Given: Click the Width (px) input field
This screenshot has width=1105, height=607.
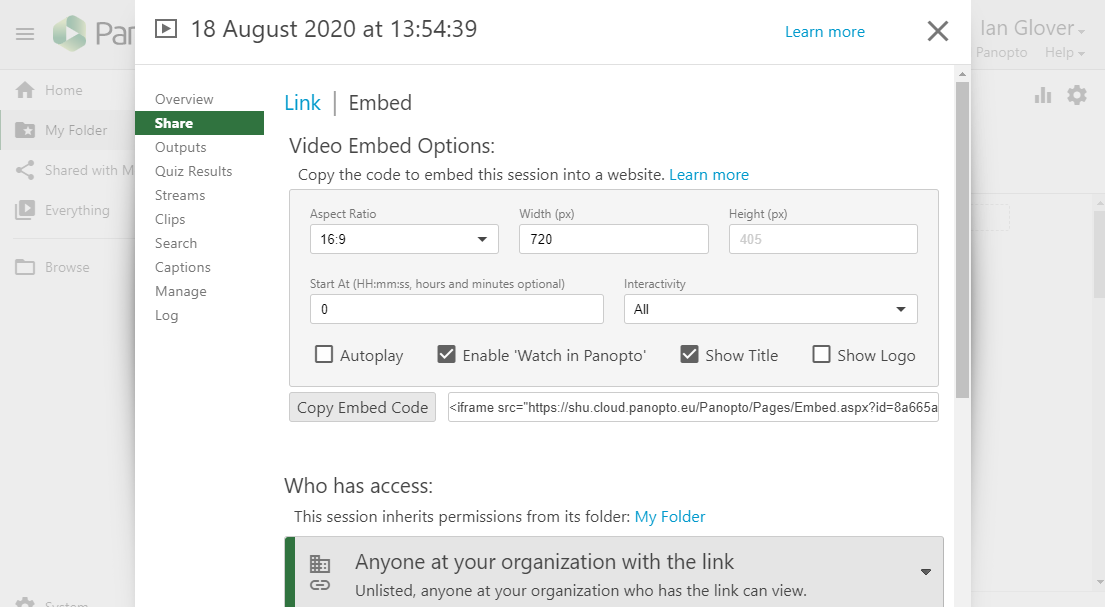Looking at the screenshot, I should coord(613,239).
